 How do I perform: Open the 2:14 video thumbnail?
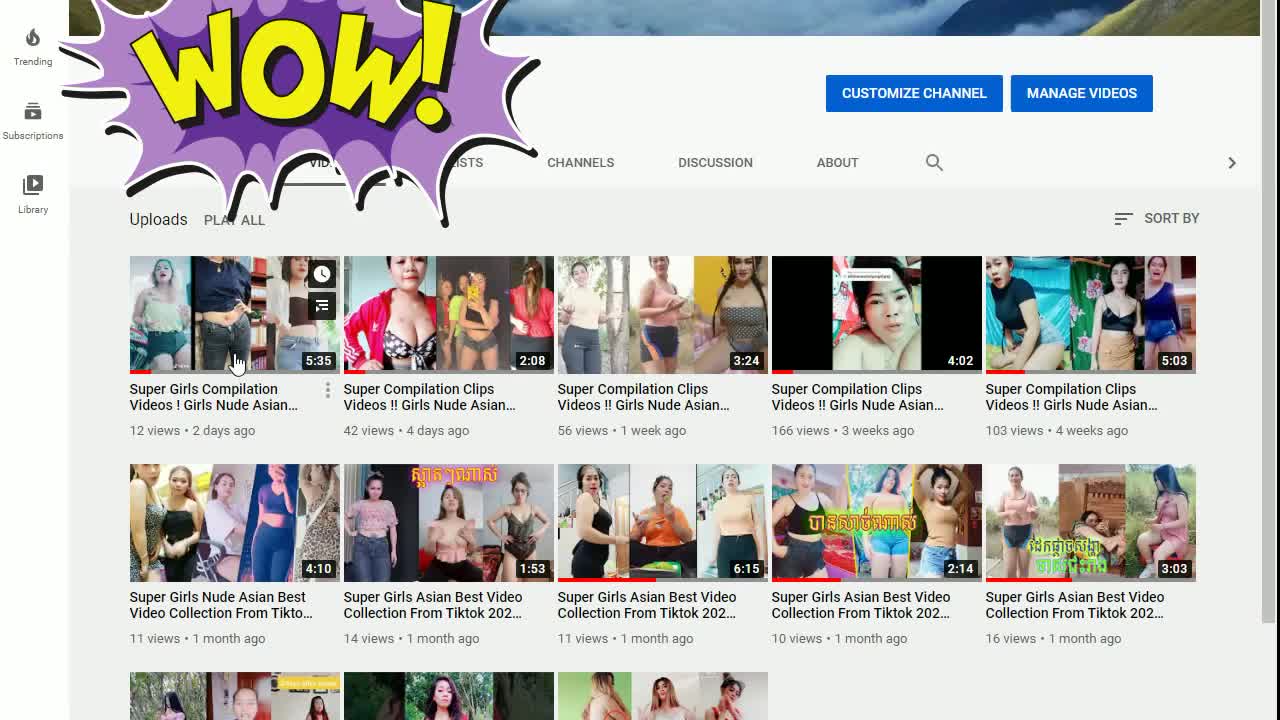tap(877, 523)
